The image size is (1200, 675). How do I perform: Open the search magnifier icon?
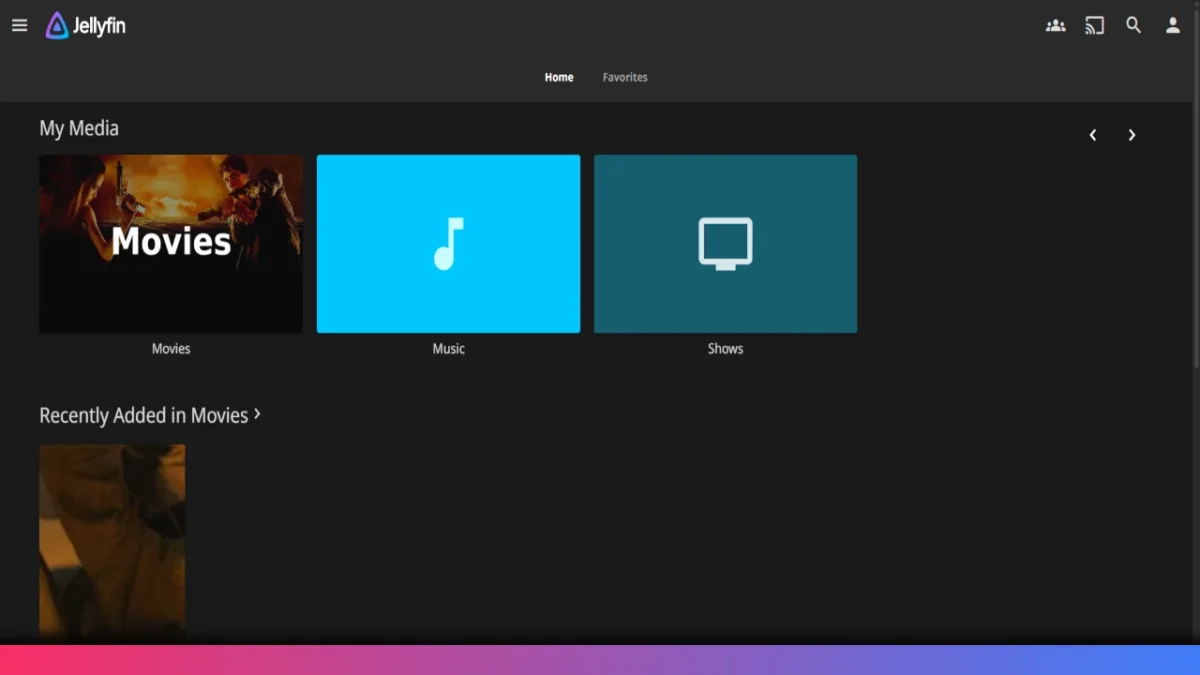[x=1133, y=26]
